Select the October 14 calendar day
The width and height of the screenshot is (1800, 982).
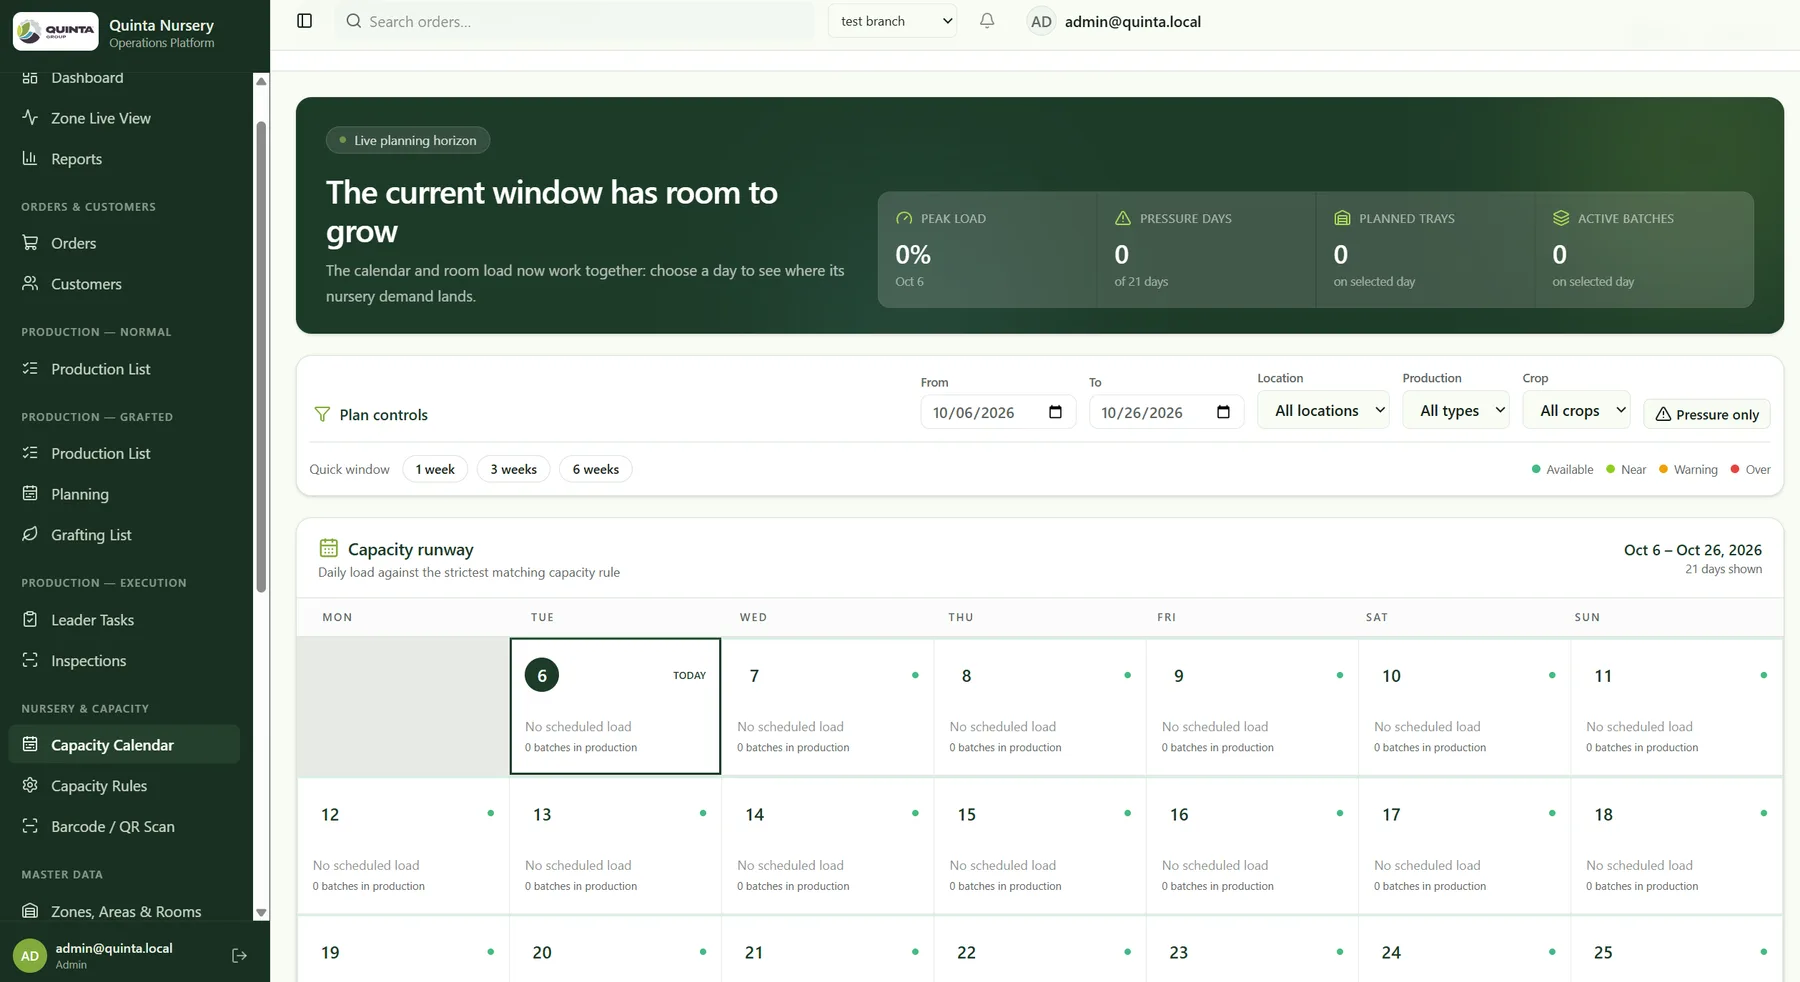(x=827, y=845)
